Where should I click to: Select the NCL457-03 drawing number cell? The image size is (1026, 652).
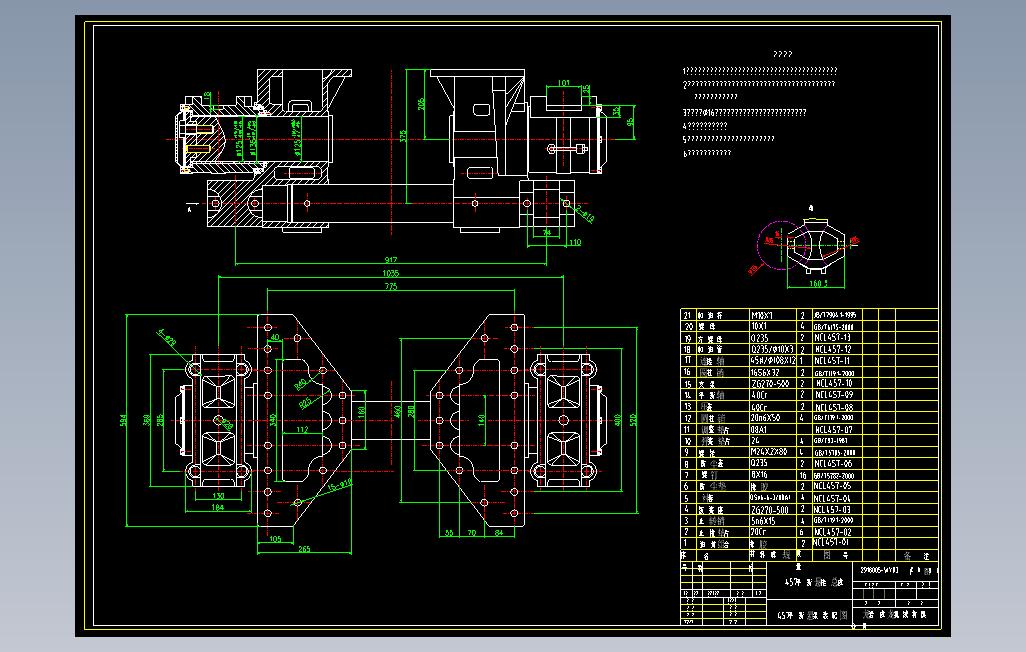tap(832, 509)
